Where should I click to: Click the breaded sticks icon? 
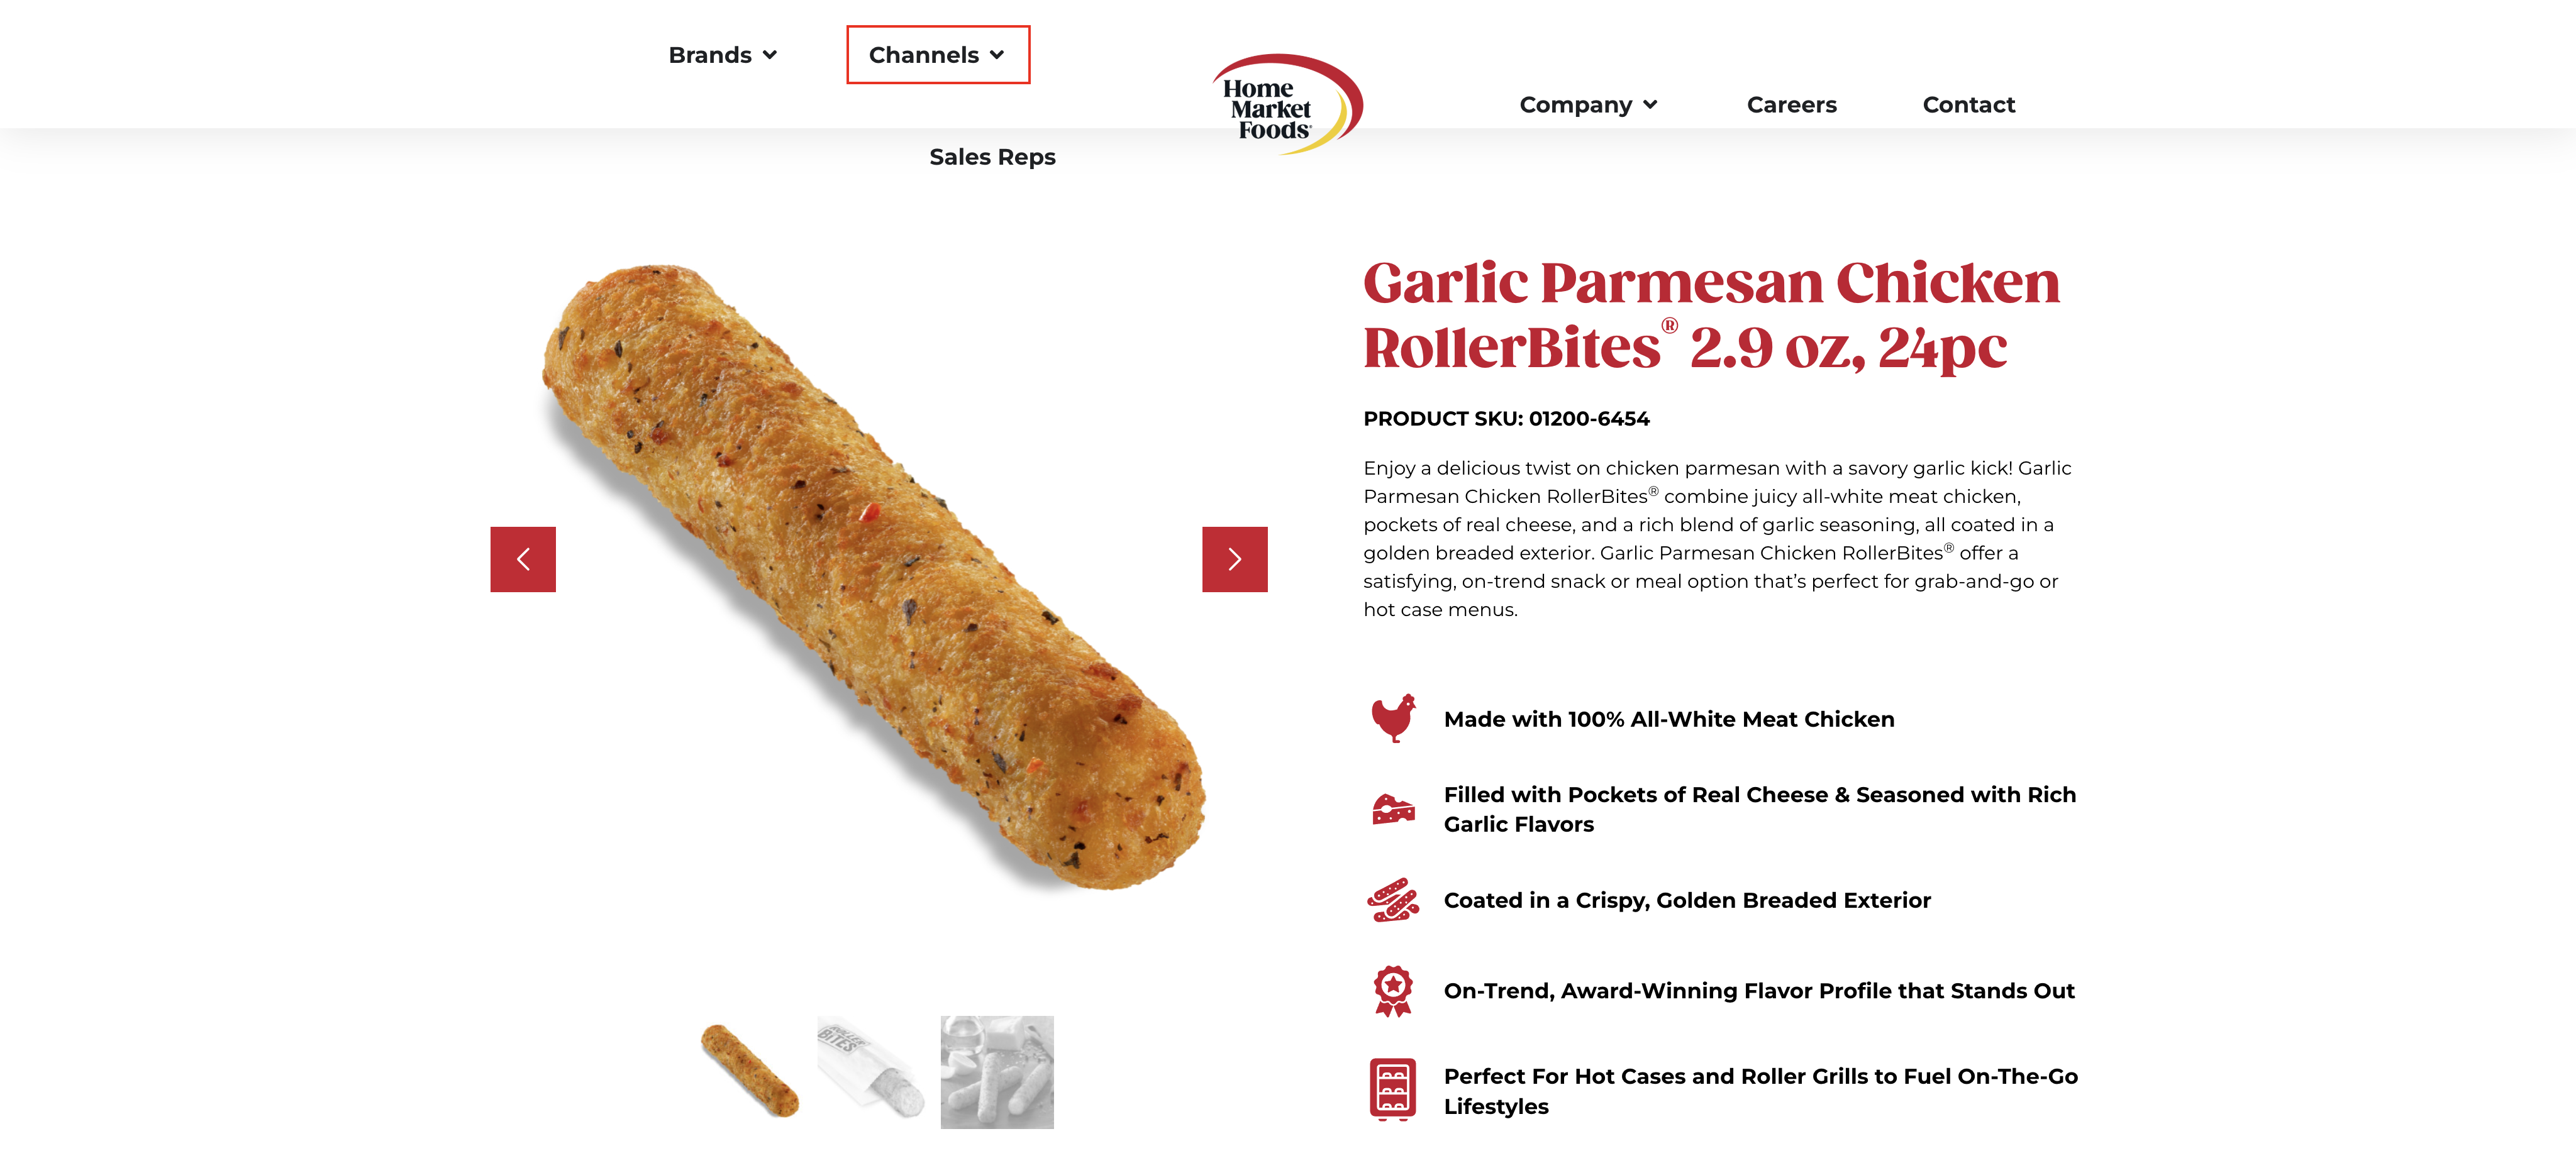[x=1393, y=900]
